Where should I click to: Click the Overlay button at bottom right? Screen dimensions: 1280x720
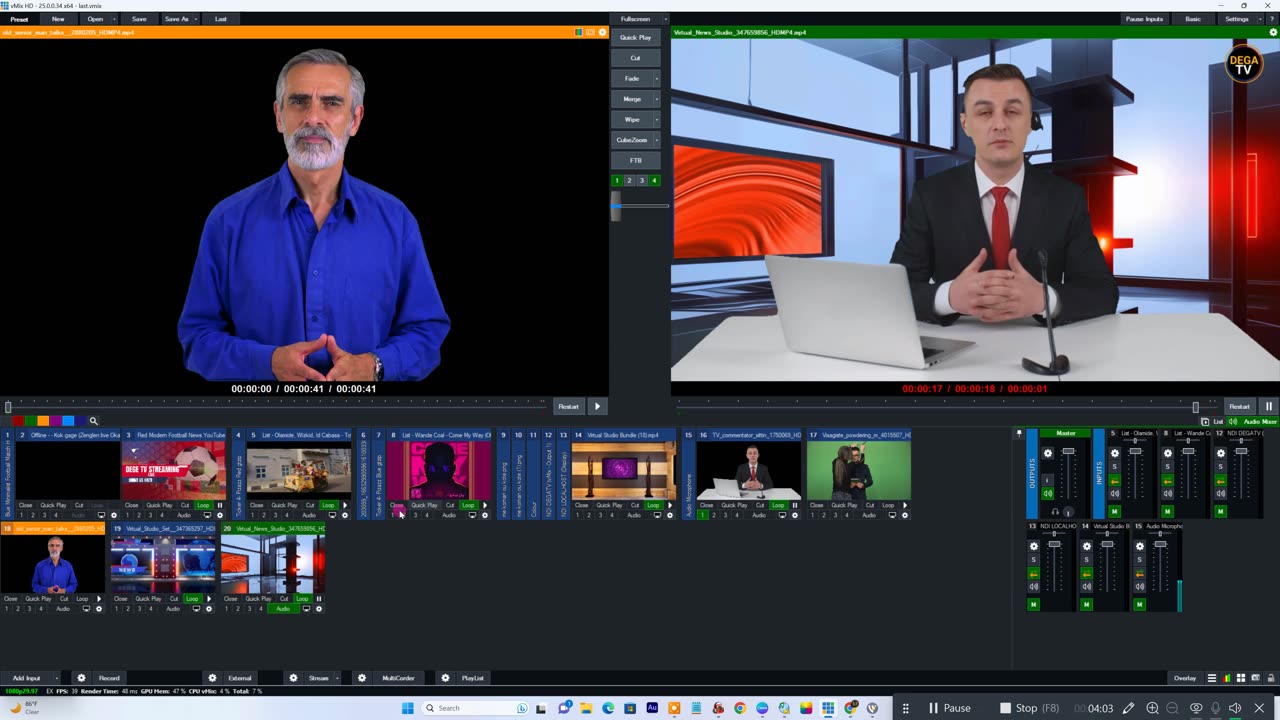pyautogui.click(x=1185, y=678)
